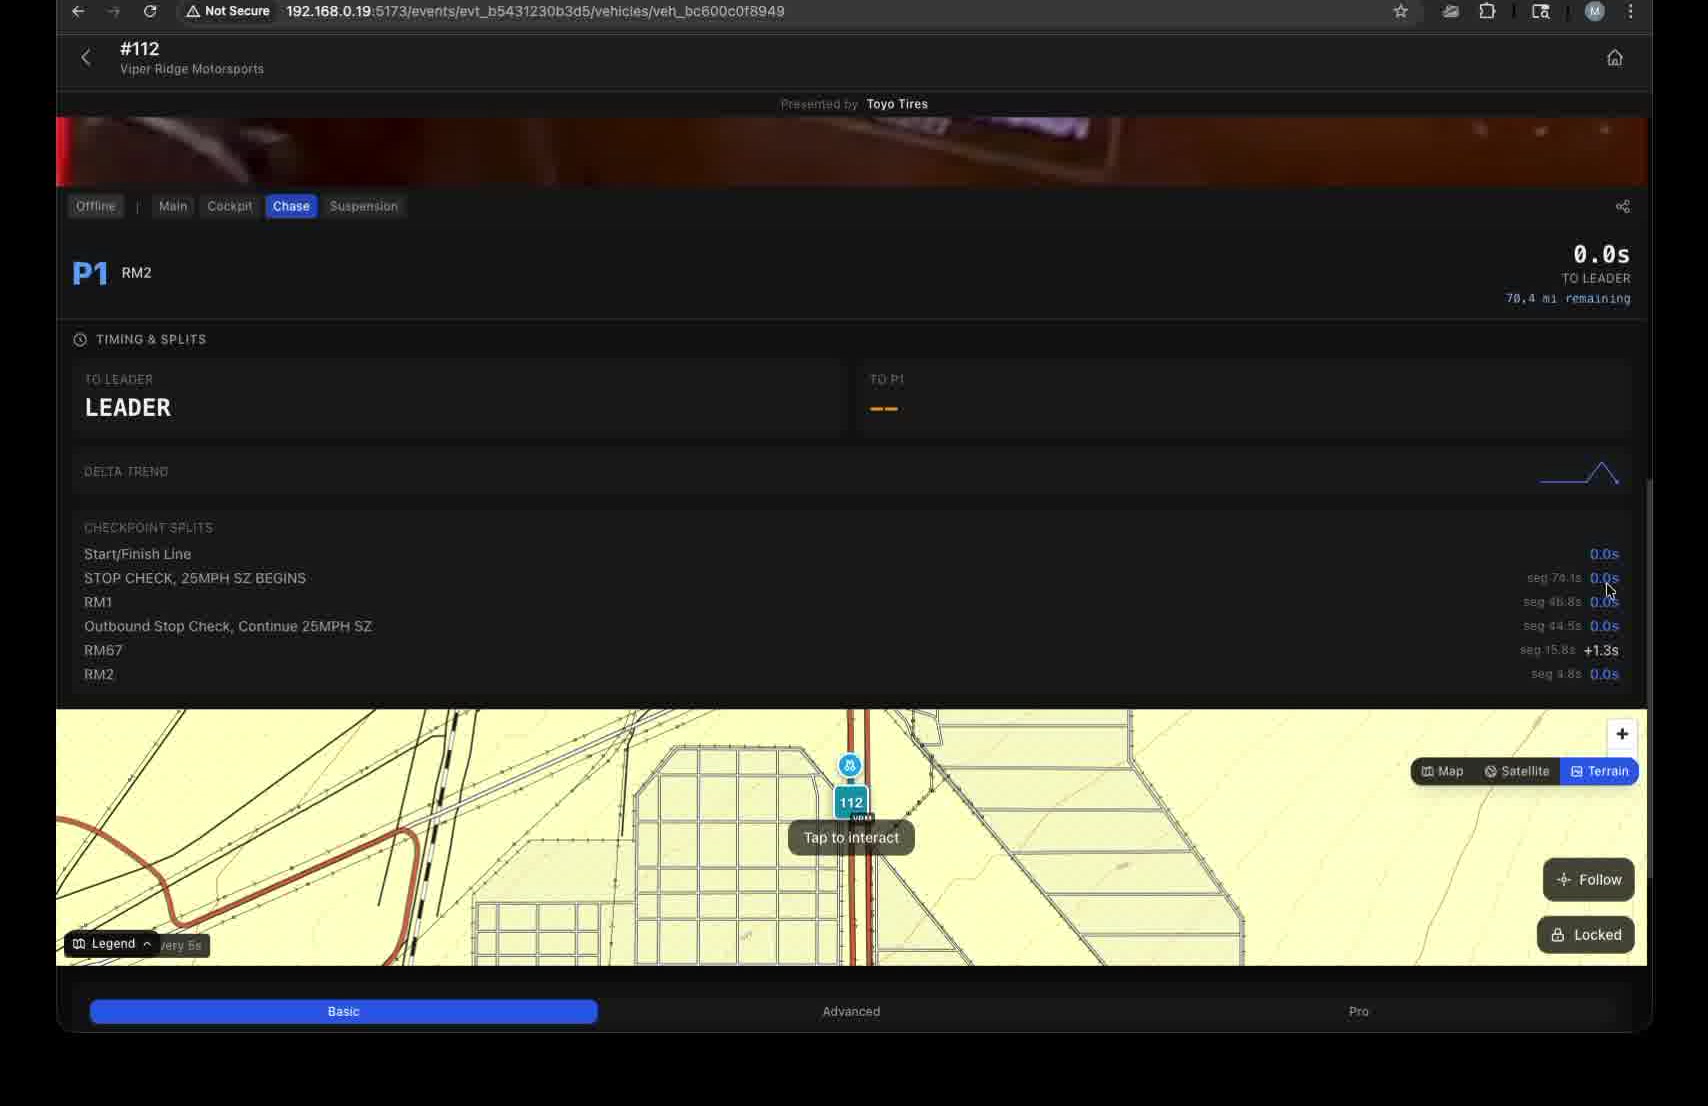Click the share icon near the view tabs
The width and height of the screenshot is (1708, 1106).
pos(1623,206)
